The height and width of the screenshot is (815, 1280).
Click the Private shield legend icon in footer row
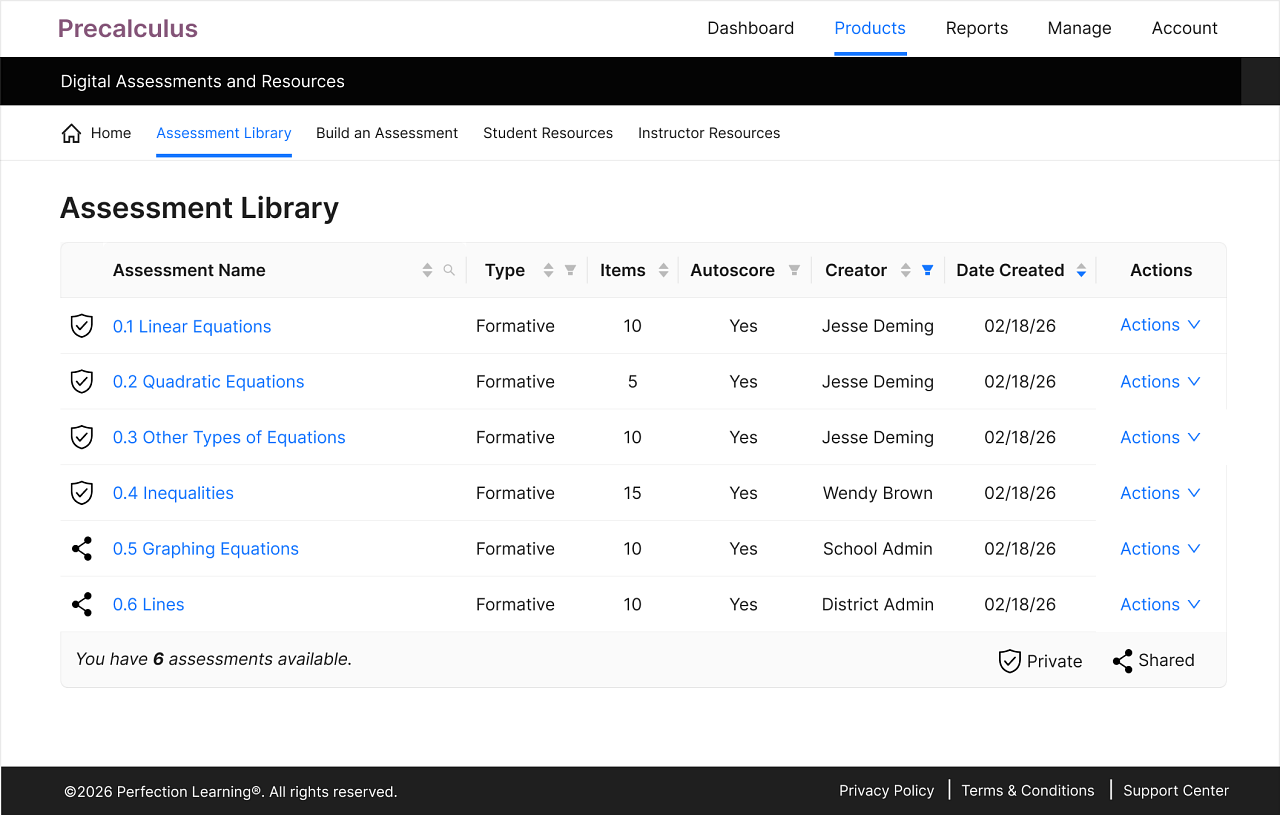1009,661
